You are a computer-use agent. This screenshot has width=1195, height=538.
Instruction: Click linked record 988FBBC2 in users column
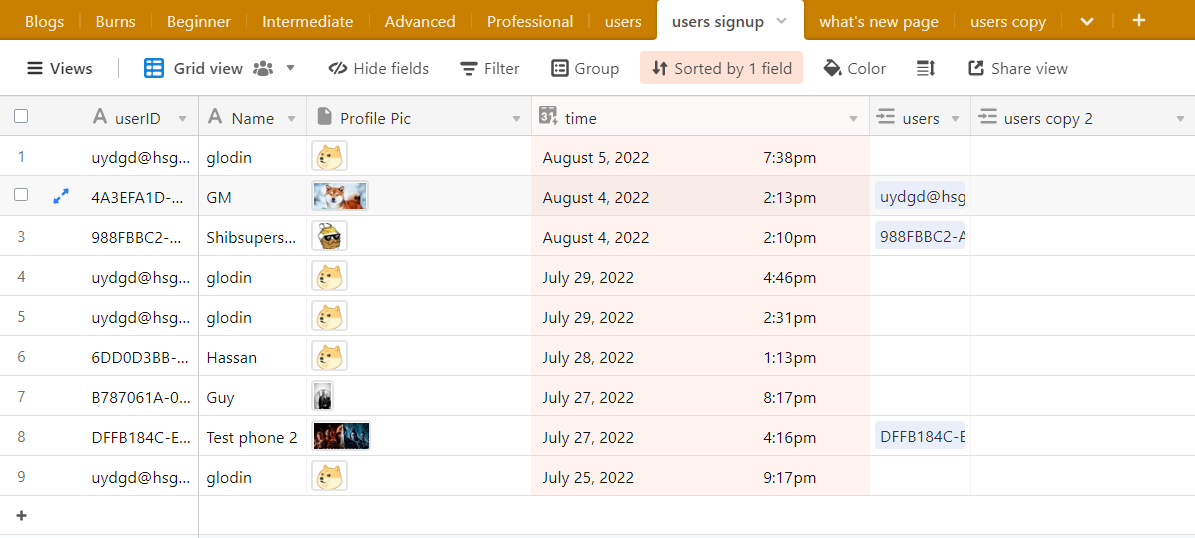click(920, 236)
